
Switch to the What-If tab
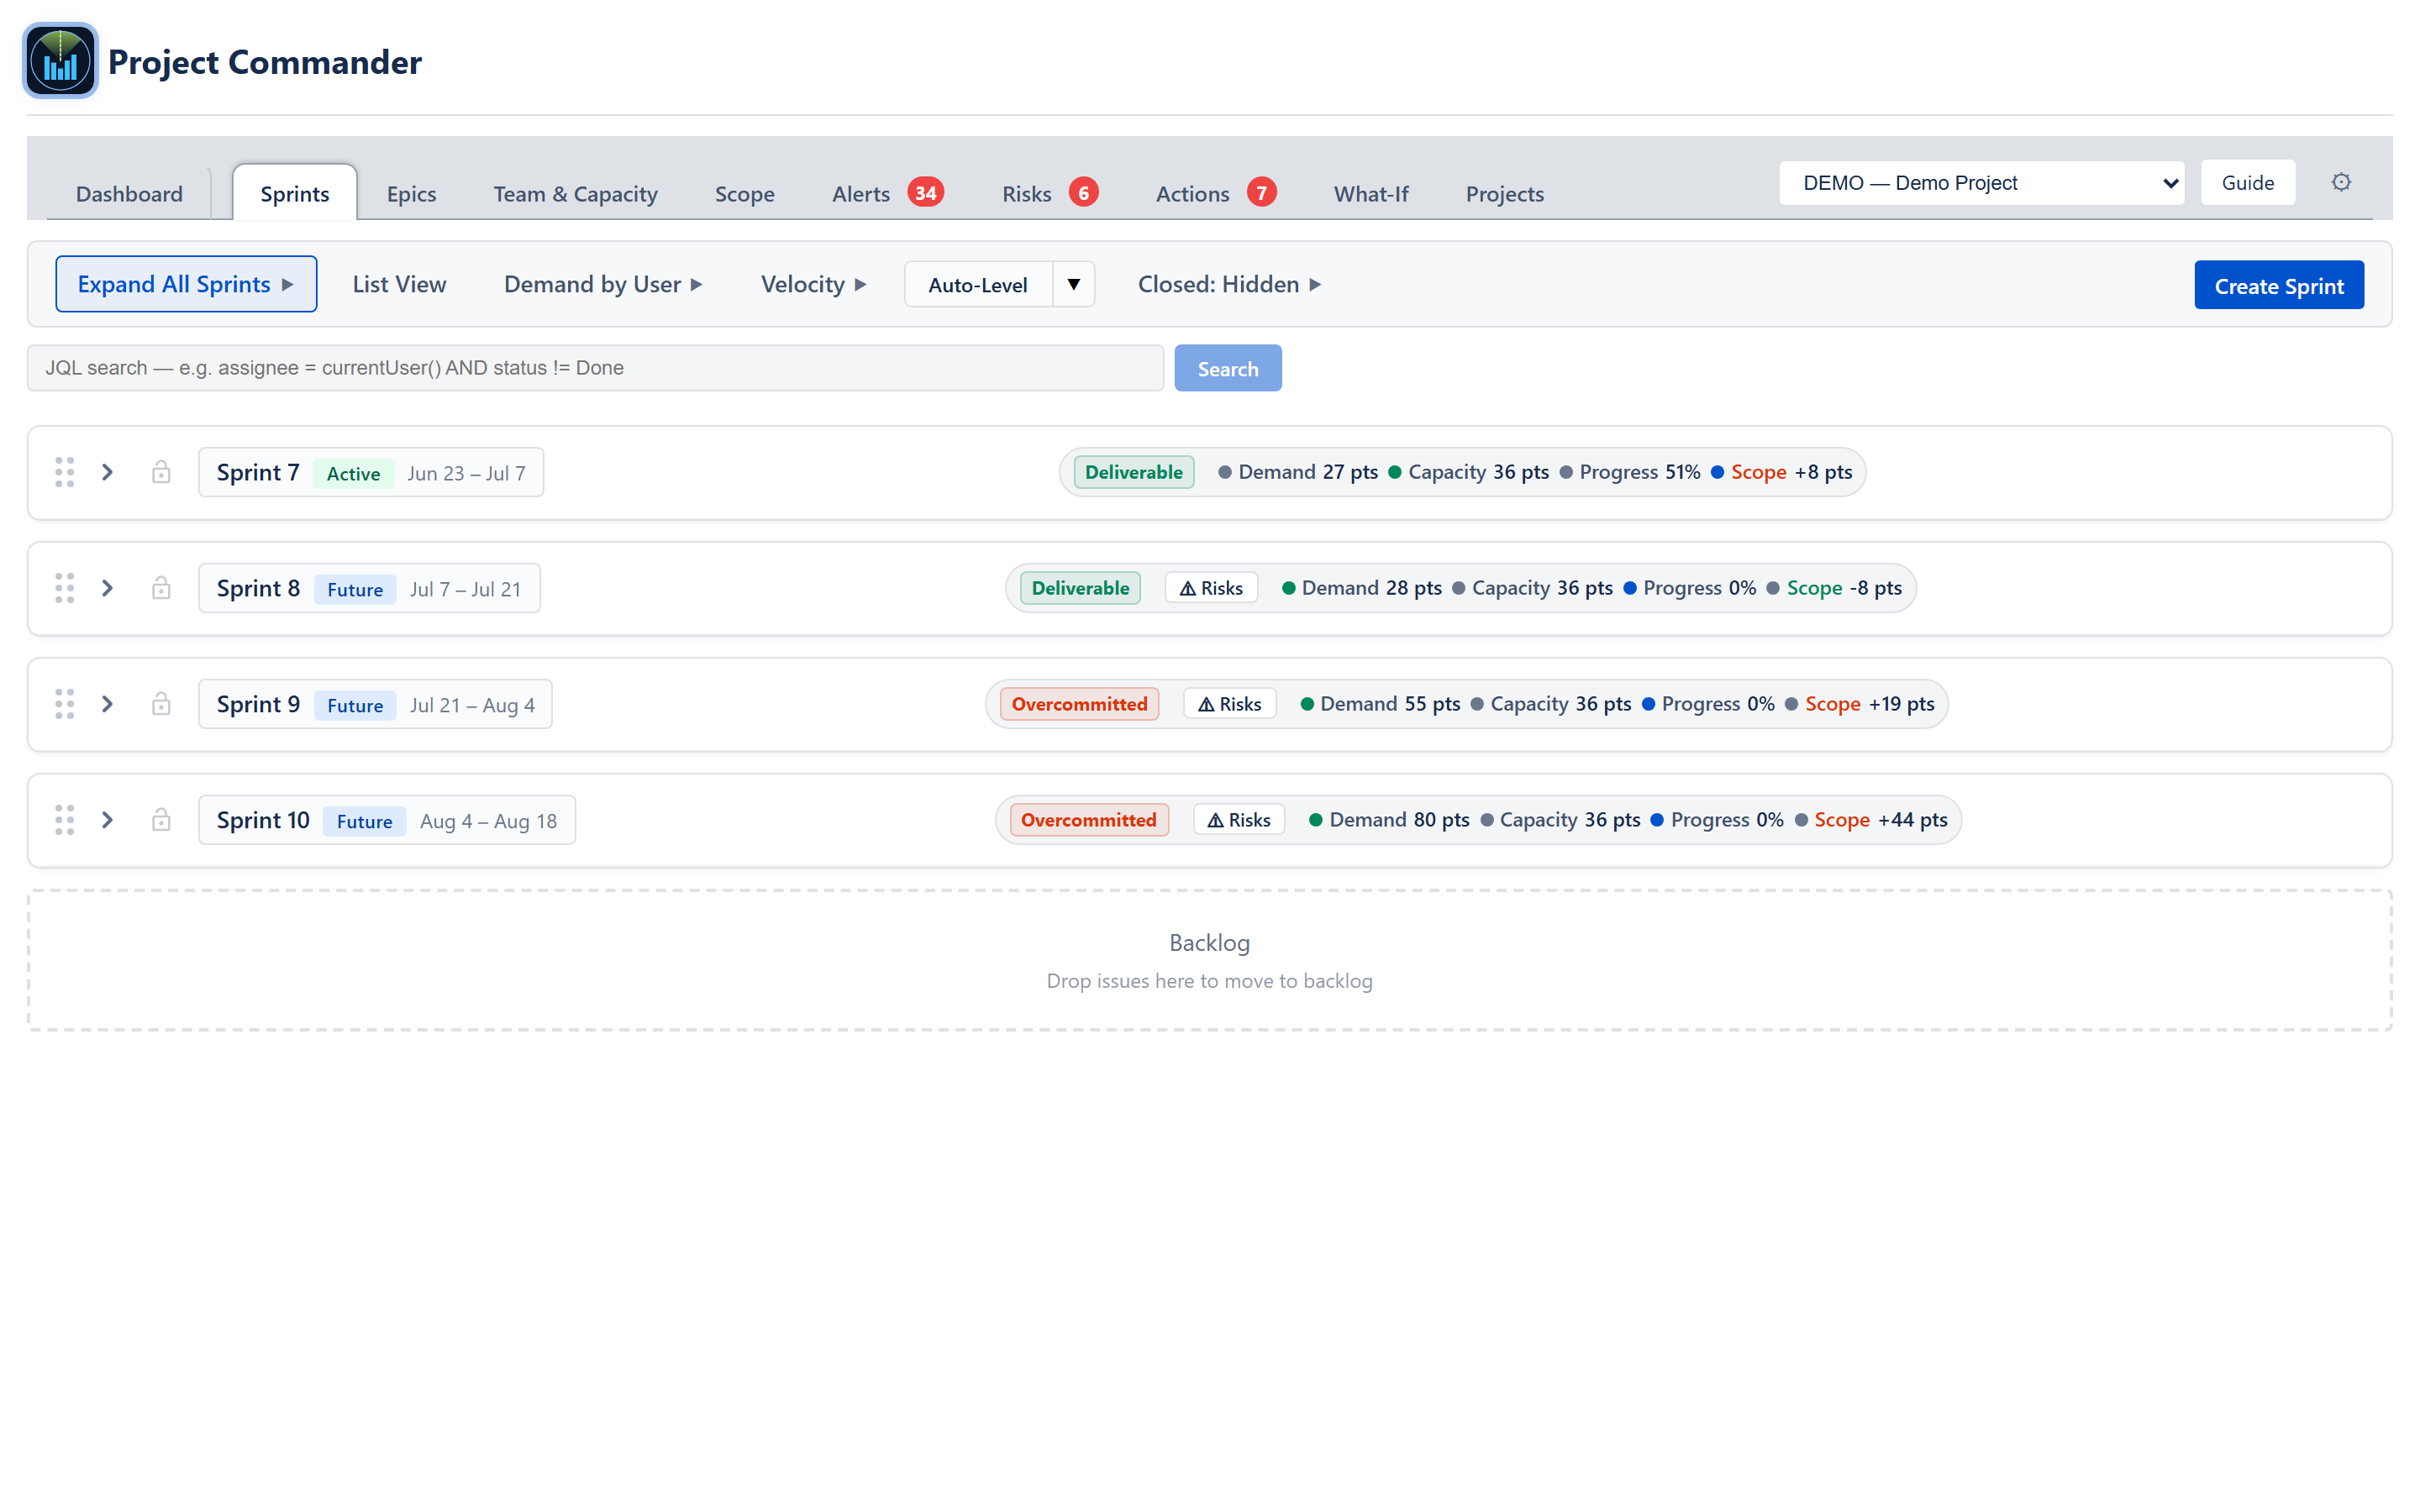pyautogui.click(x=1370, y=193)
